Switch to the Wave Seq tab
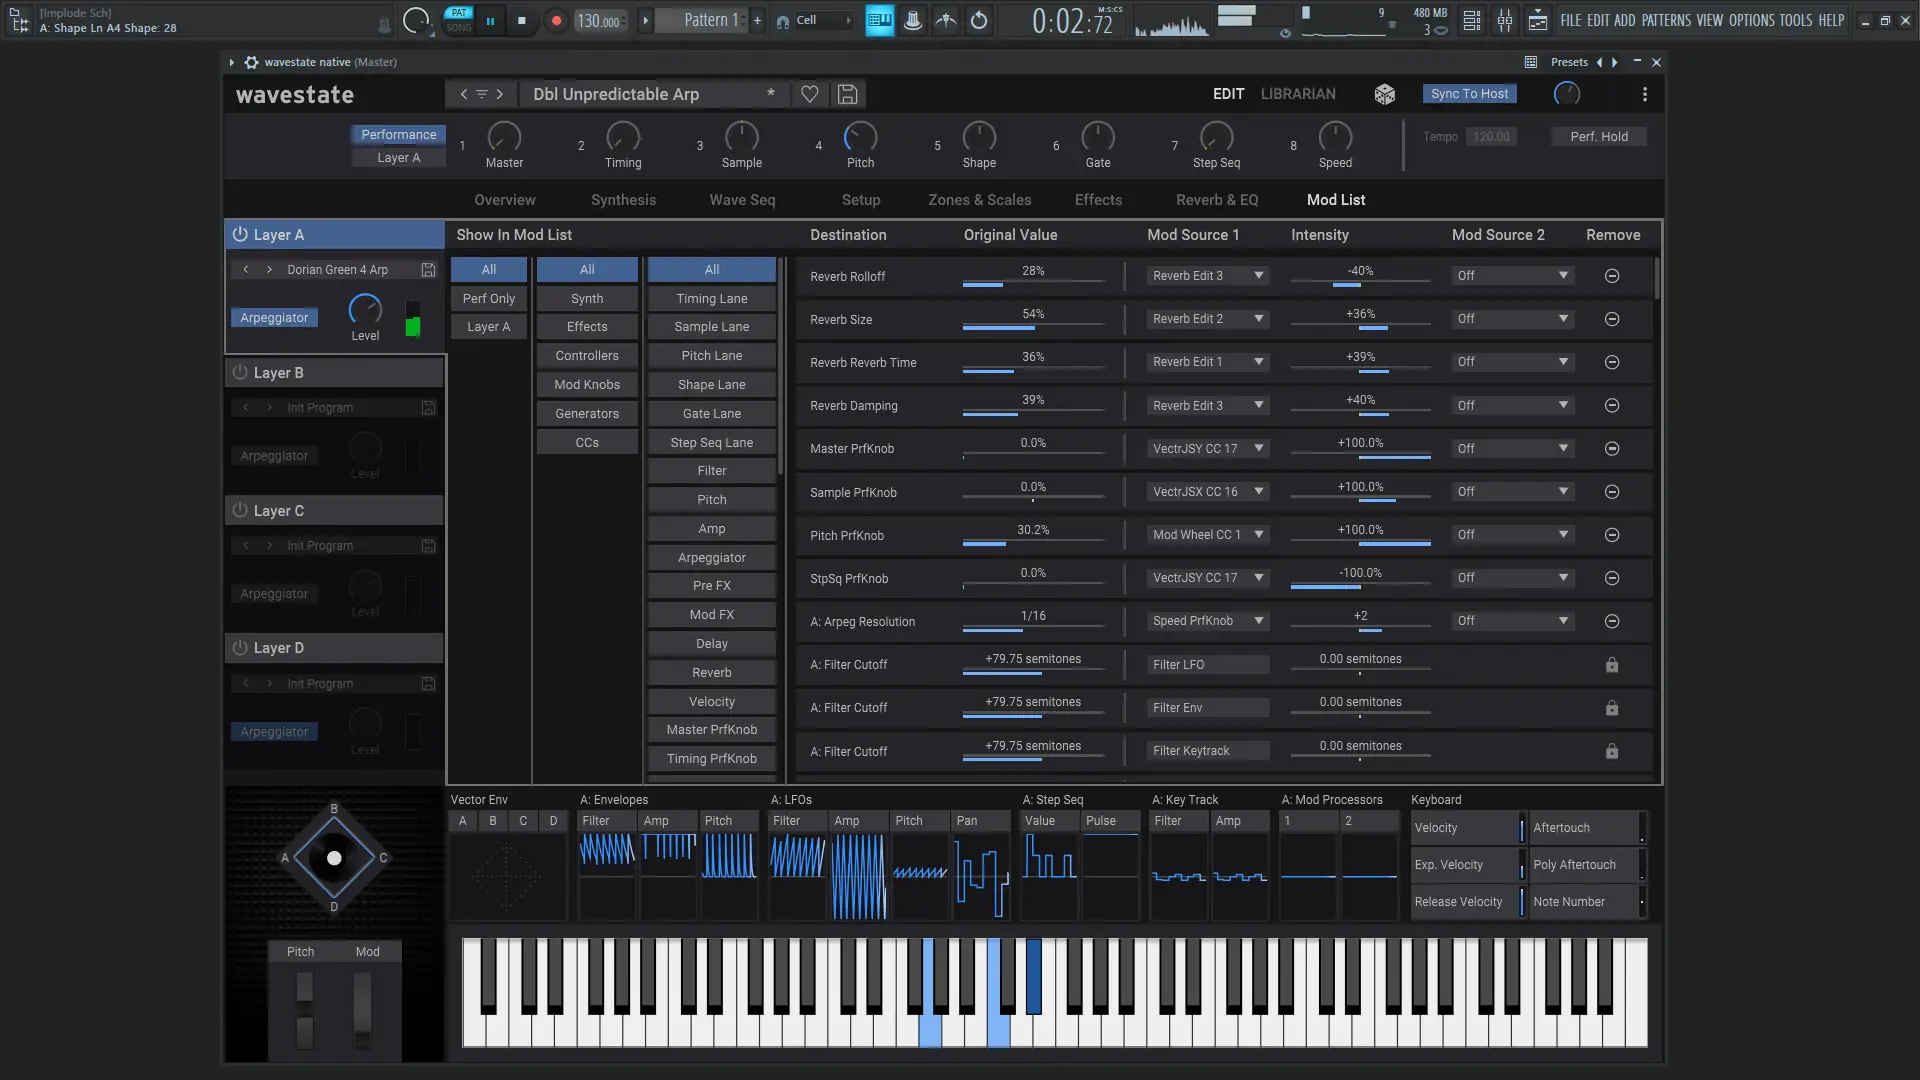Viewport: 1920px width, 1080px height. (742, 200)
